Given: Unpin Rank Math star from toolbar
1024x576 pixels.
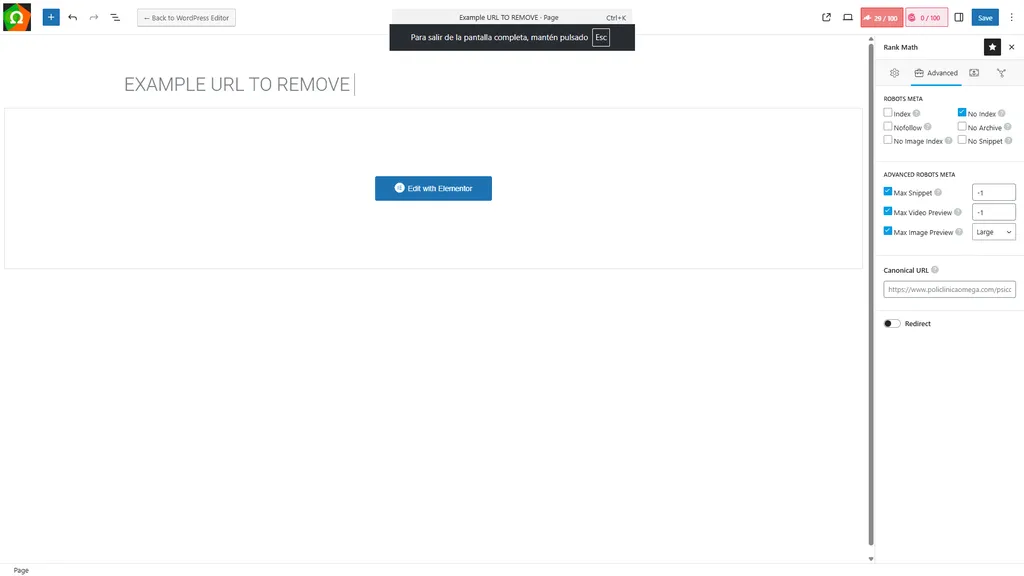Looking at the screenshot, I should pyautogui.click(x=992, y=47).
